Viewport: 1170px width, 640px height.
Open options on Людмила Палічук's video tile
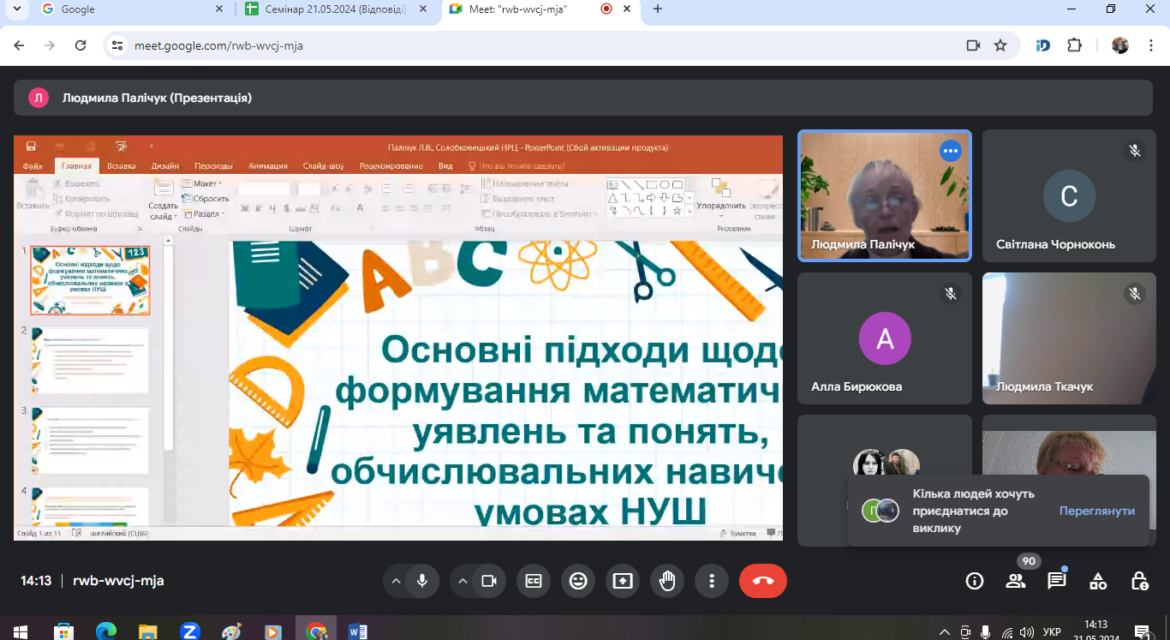coord(950,151)
